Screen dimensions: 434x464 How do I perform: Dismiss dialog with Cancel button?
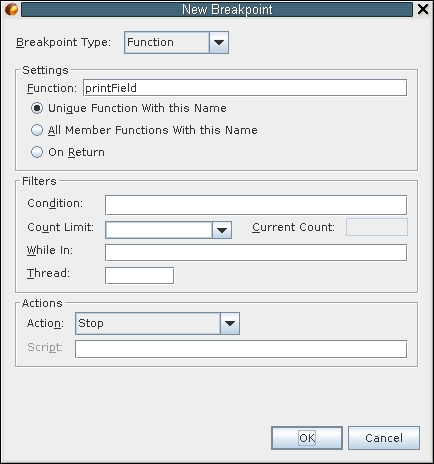[x=384, y=438]
